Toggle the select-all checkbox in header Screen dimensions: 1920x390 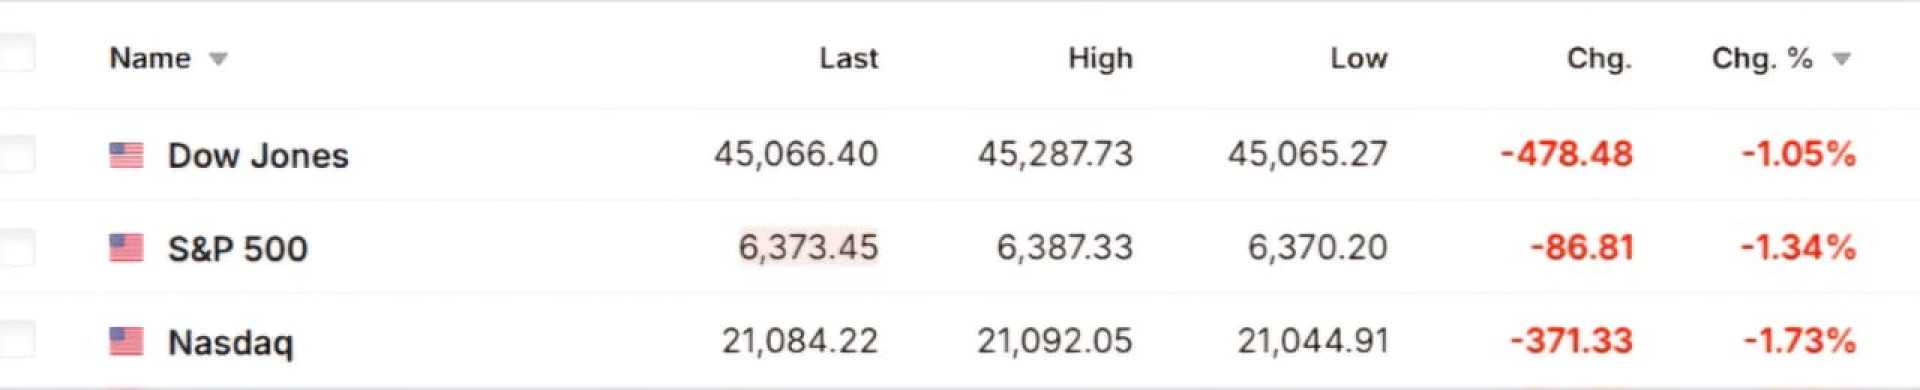tap(17, 53)
